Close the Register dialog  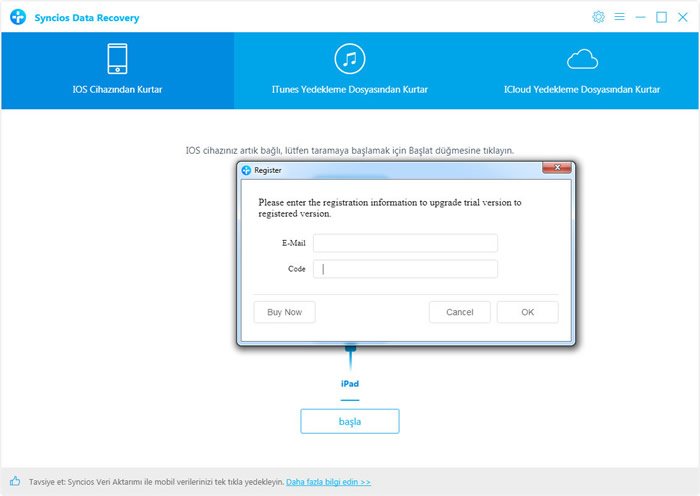[x=557, y=168]
